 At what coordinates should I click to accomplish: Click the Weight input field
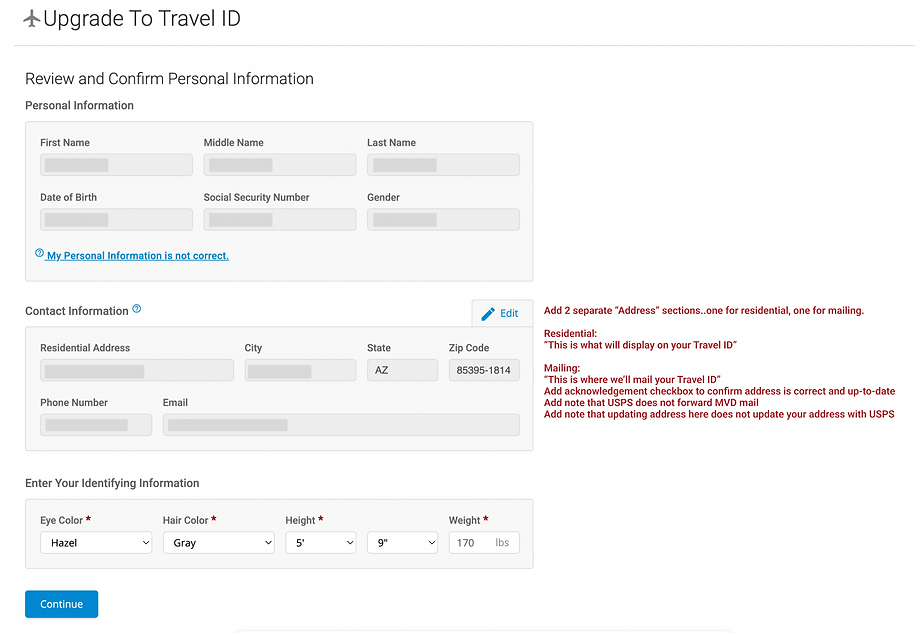click(470, 543)
